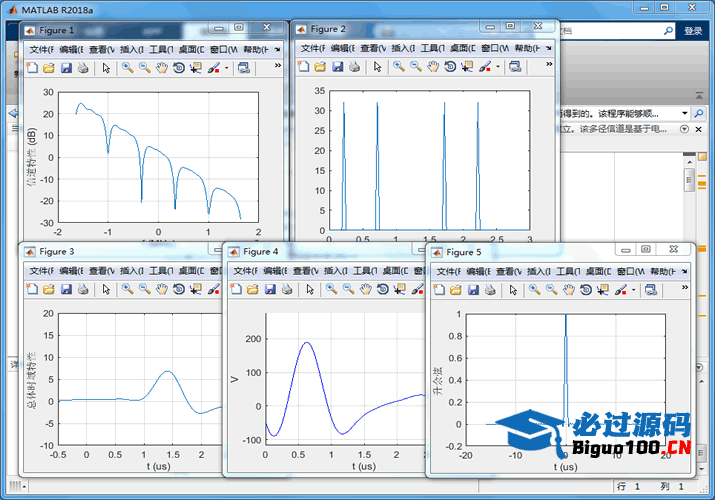This screenshot has height=500, width=715.
Task: Click search magnifier button in MATLAB documentation box
Action: pyautogui.click(x=669, y=31)
